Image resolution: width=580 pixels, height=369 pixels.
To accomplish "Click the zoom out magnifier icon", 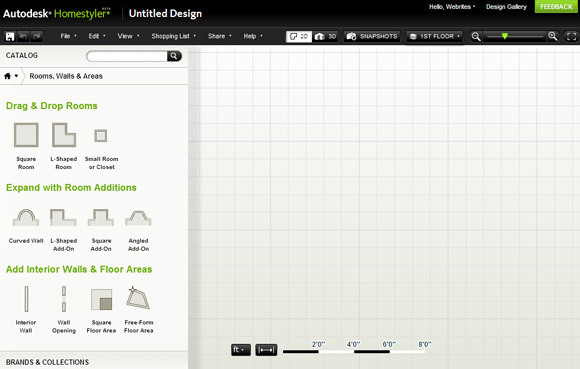I will [x=476, y=36].
